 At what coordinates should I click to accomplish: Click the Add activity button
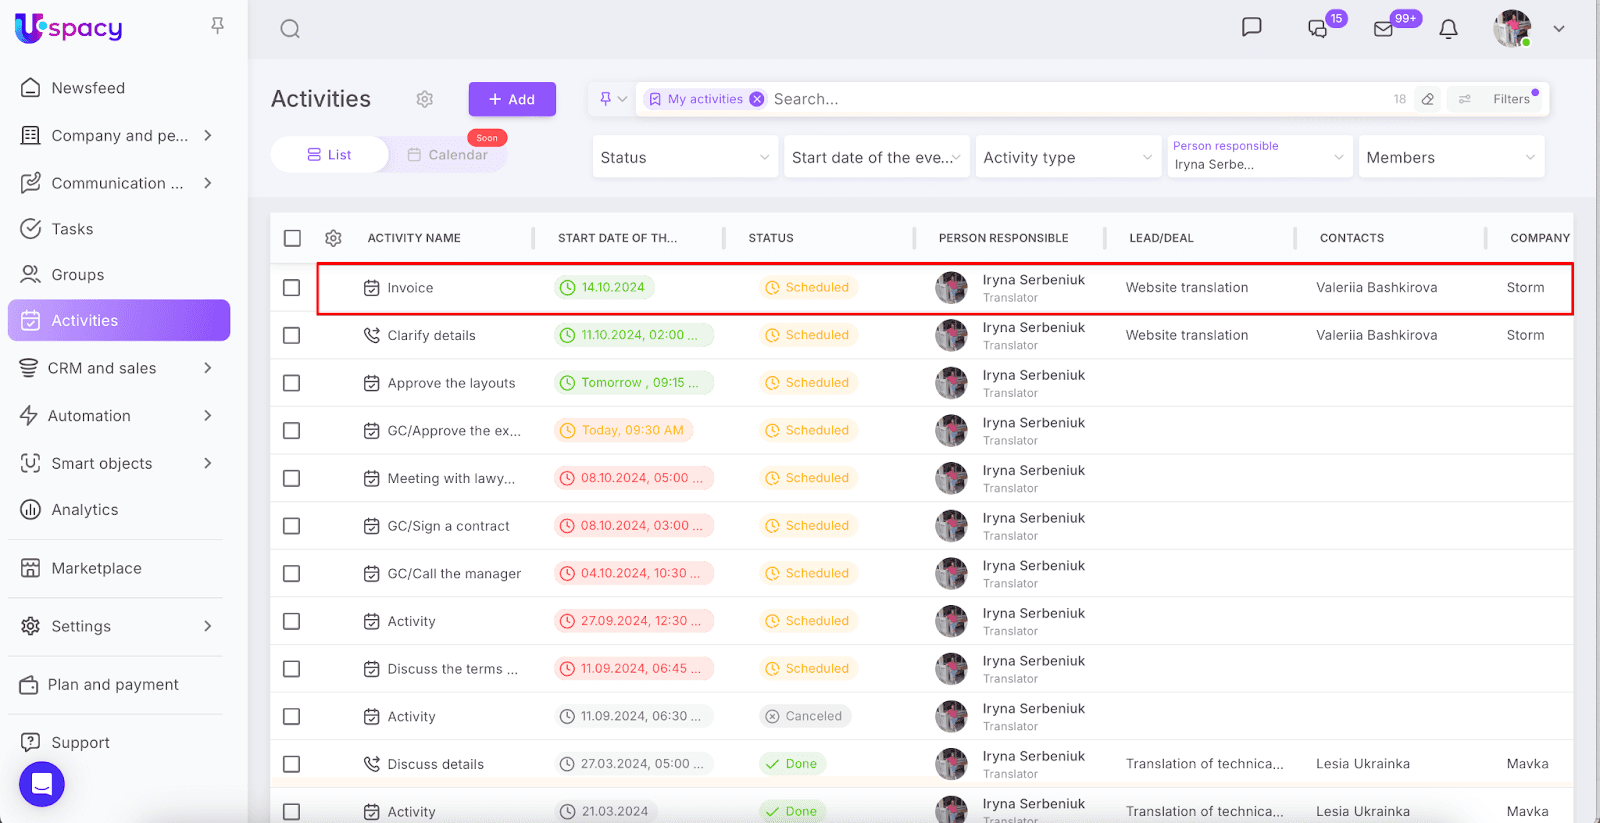click(512, 99)
